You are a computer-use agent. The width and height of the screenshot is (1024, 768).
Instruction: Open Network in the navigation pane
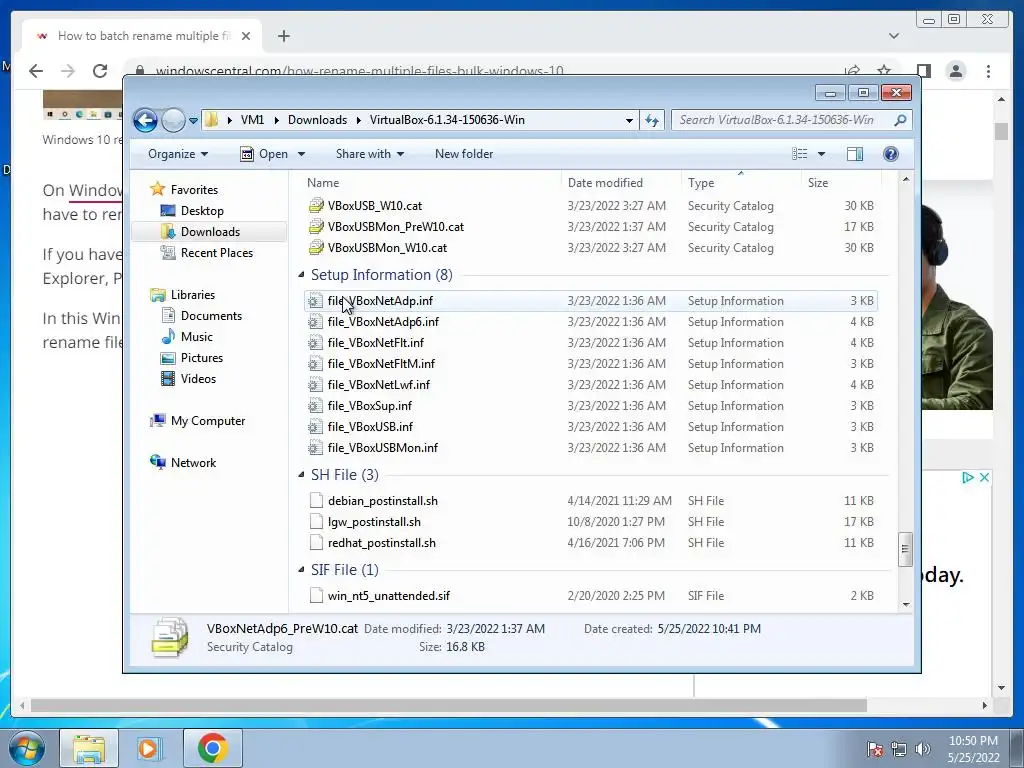point(193,462)
